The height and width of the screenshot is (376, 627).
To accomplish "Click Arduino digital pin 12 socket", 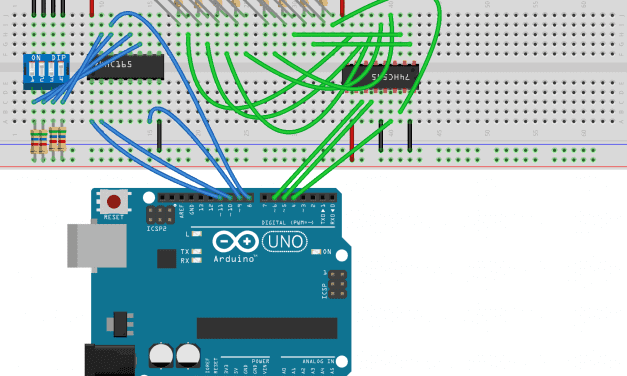I will (211, 198).
